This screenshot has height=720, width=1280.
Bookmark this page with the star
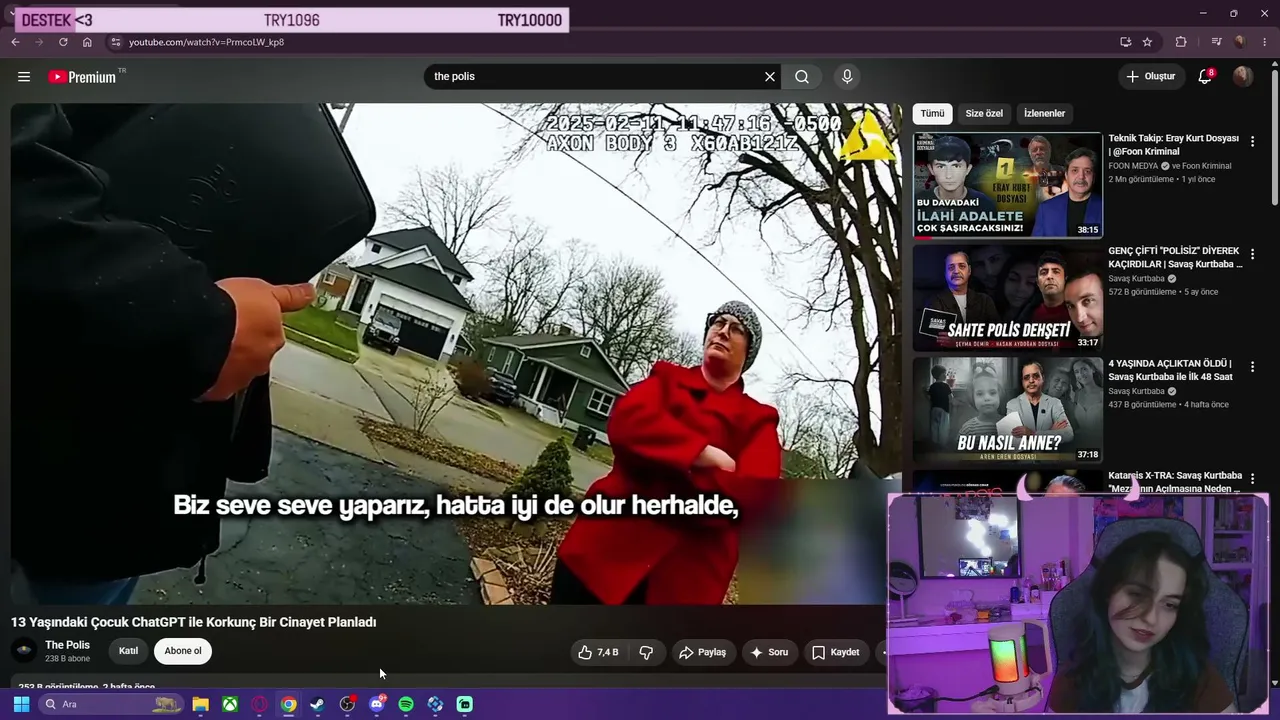coord(1147,42)
